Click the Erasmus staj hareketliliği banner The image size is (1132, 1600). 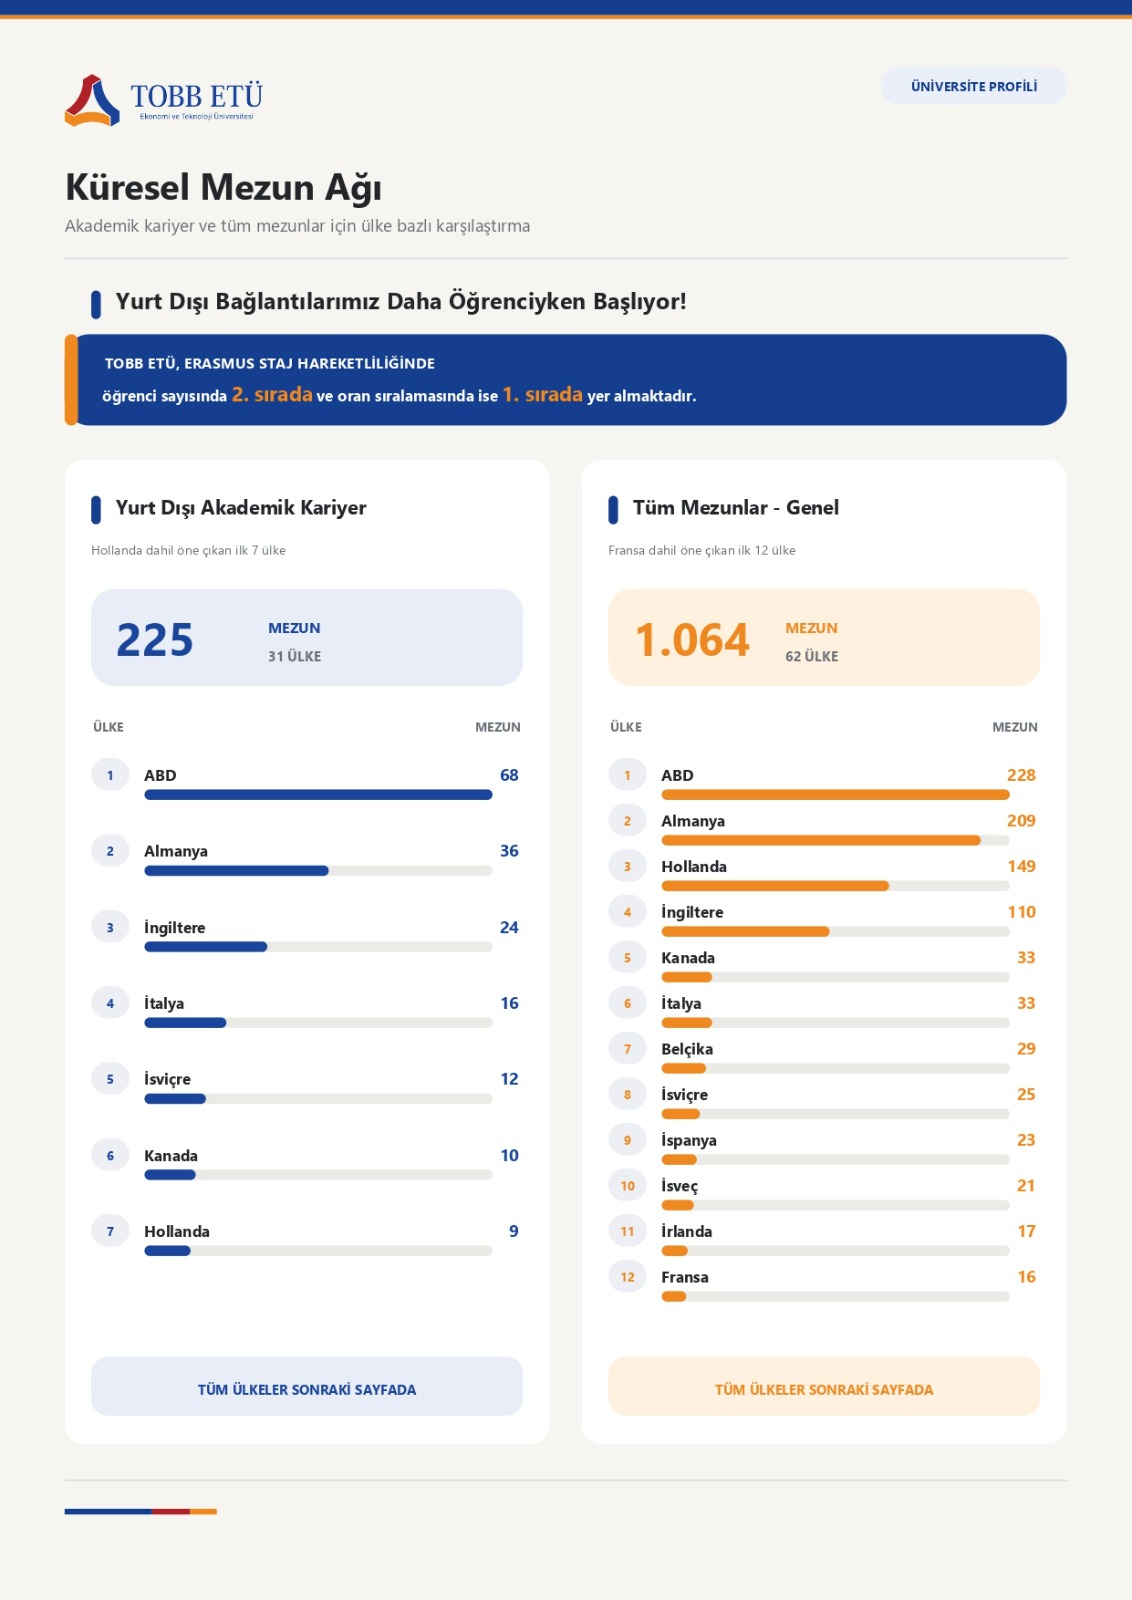[x=566, y=380]
